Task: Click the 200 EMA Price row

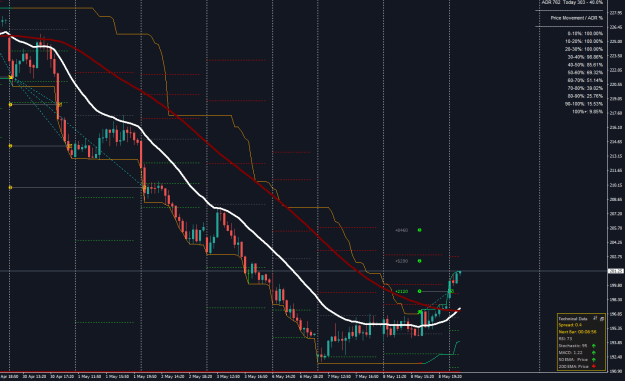Action: point(574,366)
